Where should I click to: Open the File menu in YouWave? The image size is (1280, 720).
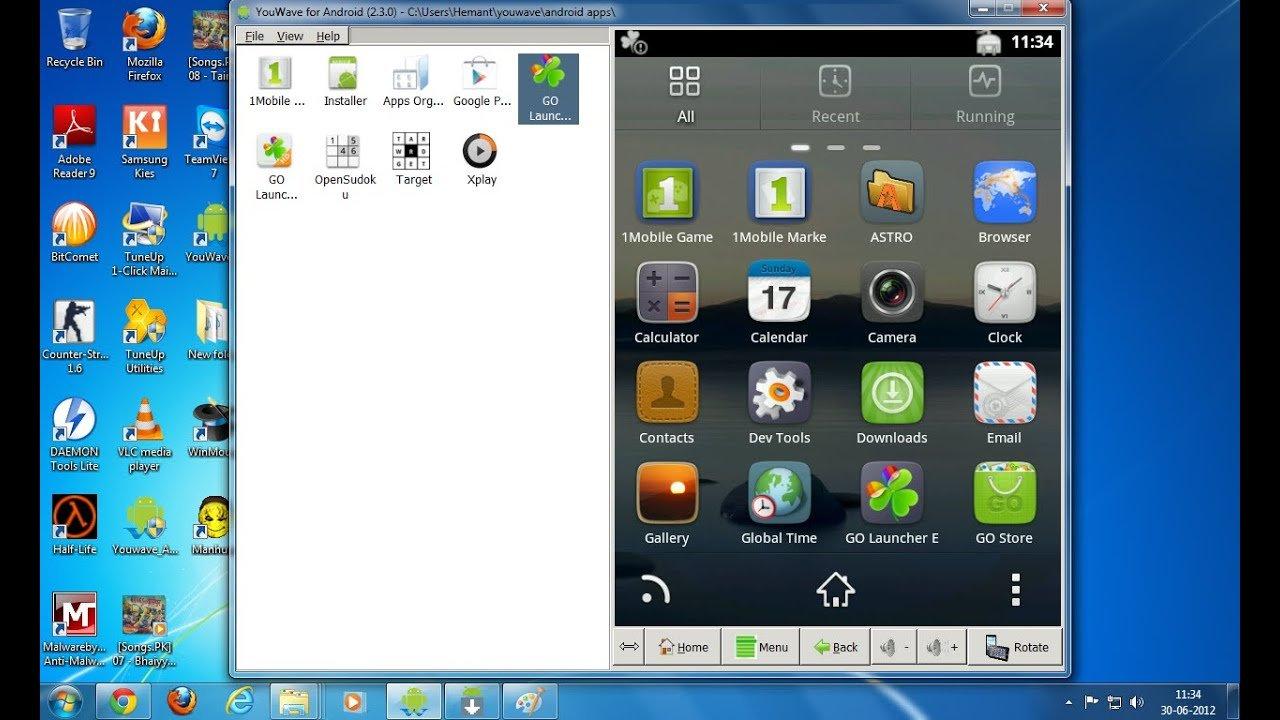pos(254,35)
